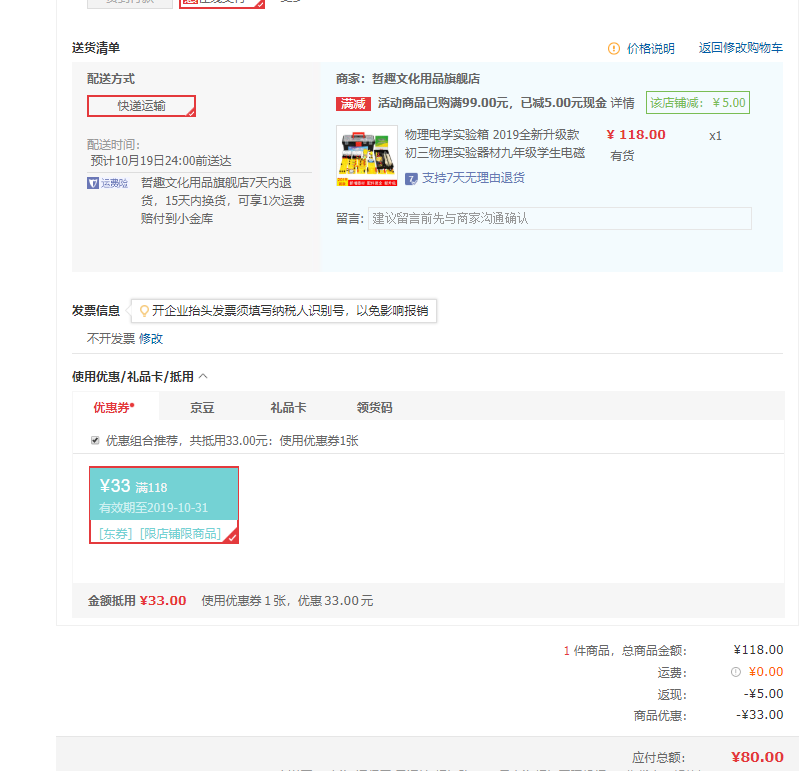Screen dimensions: 804x771
Task: Switch to the 领货码 tab
Action: 374,408
